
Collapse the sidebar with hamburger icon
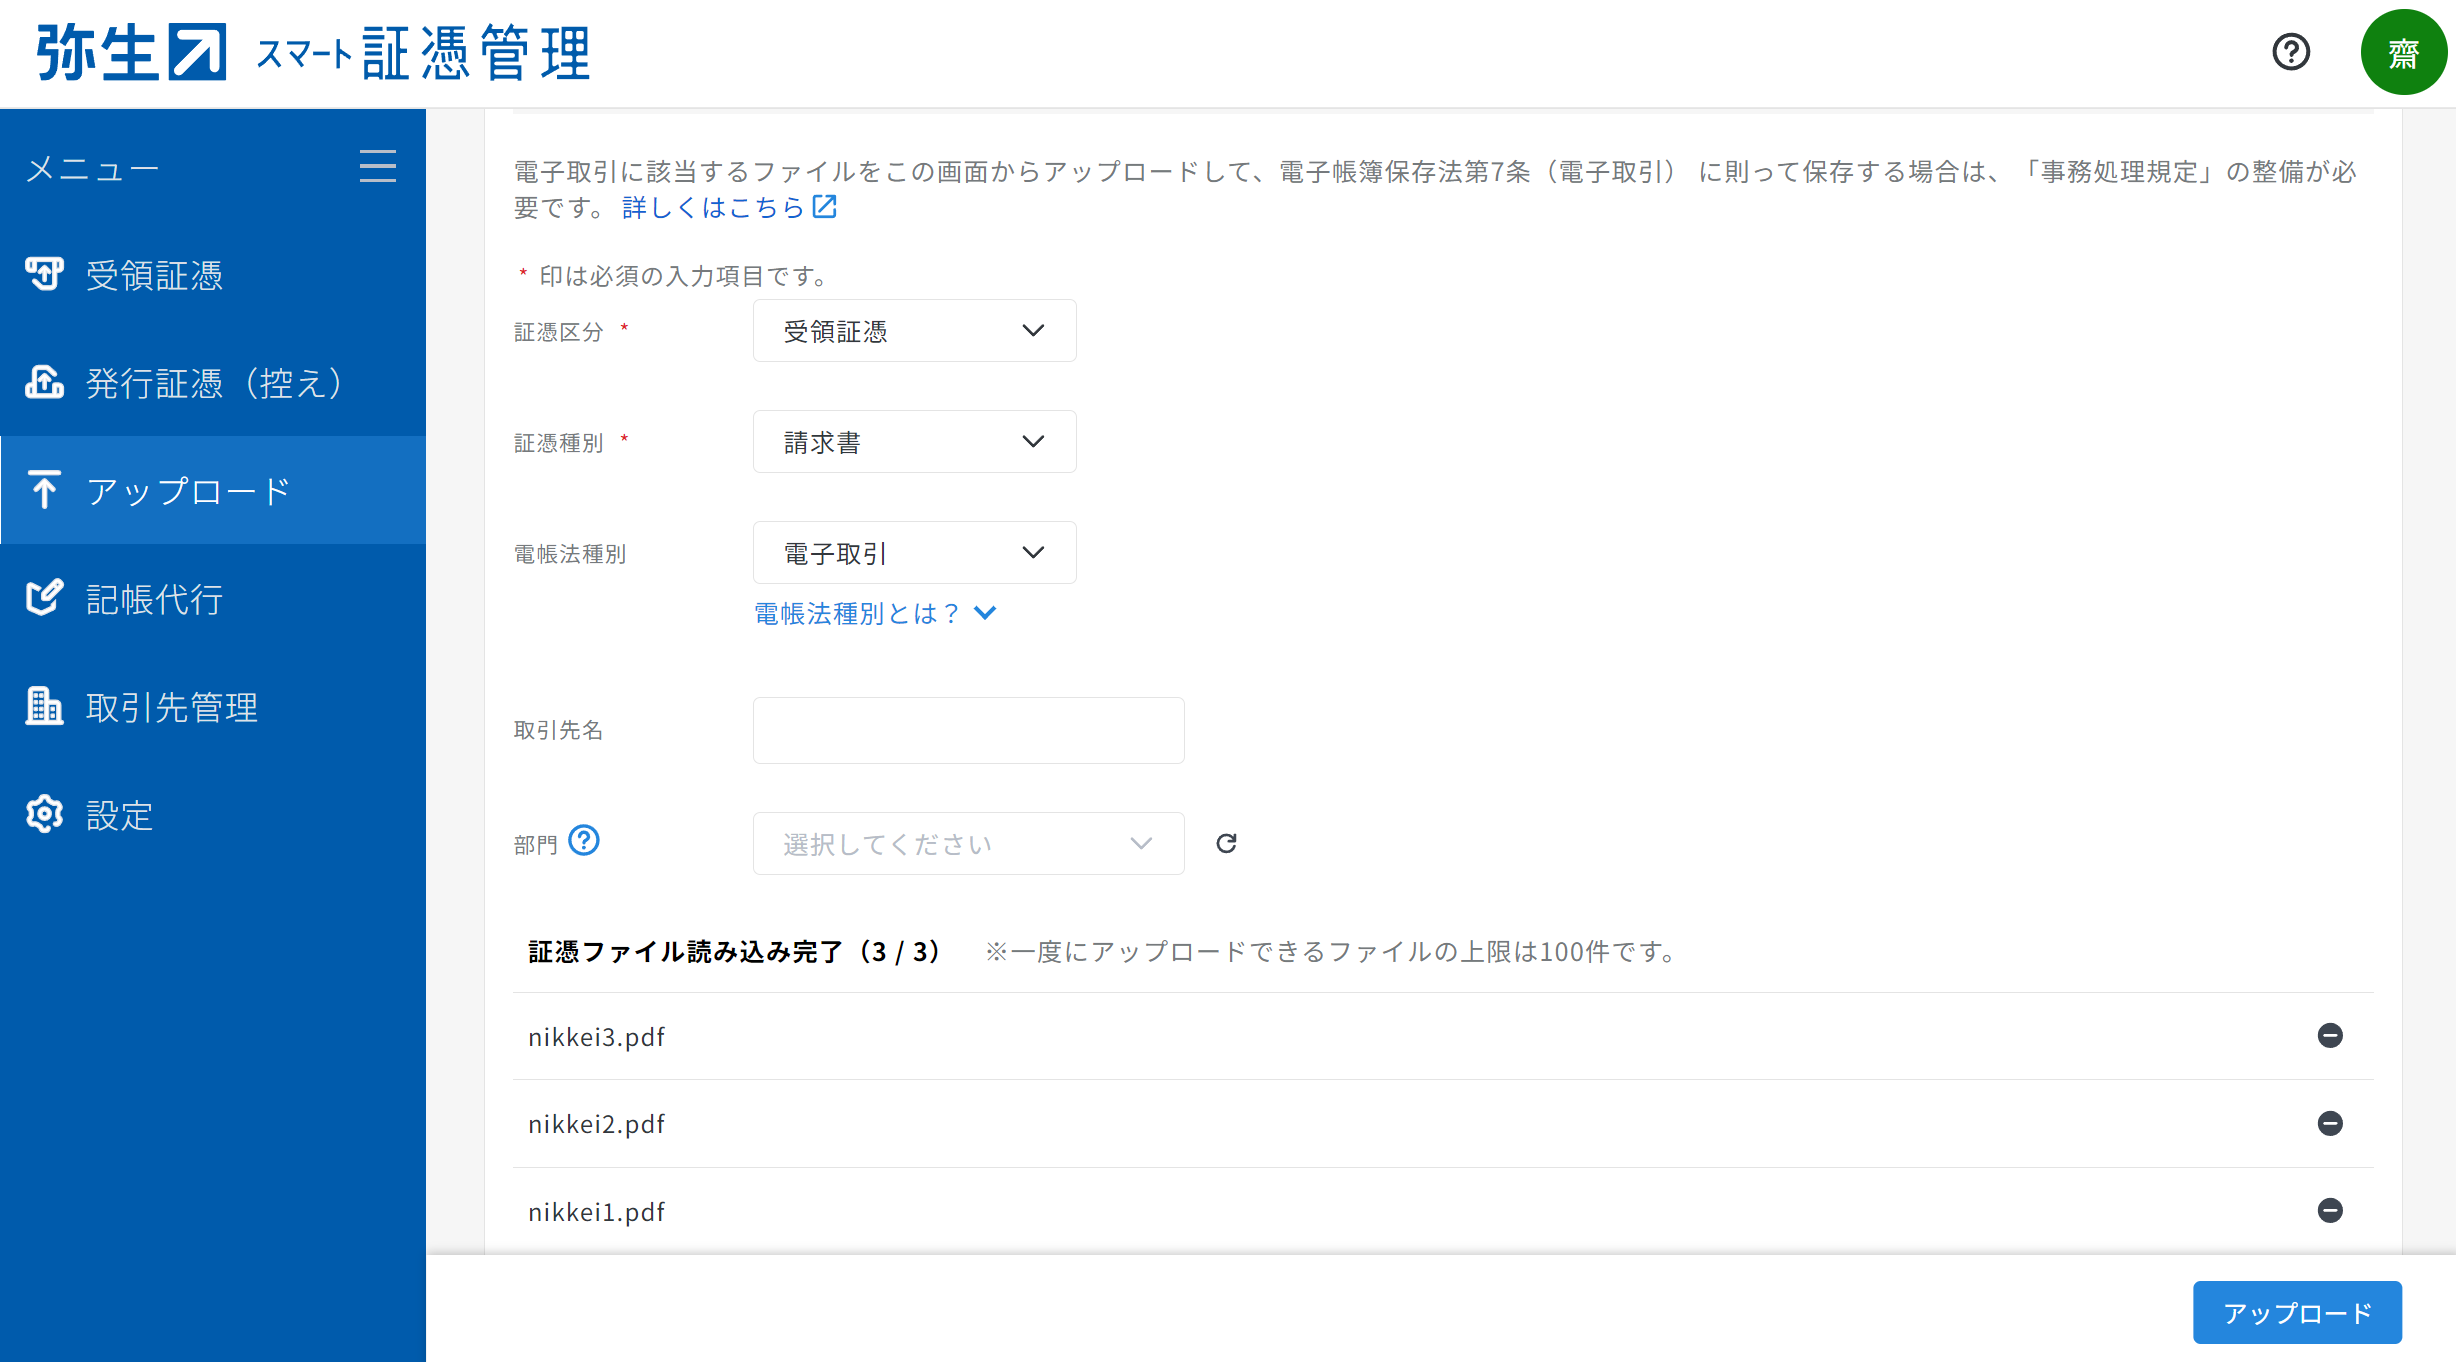click(378, 166)
